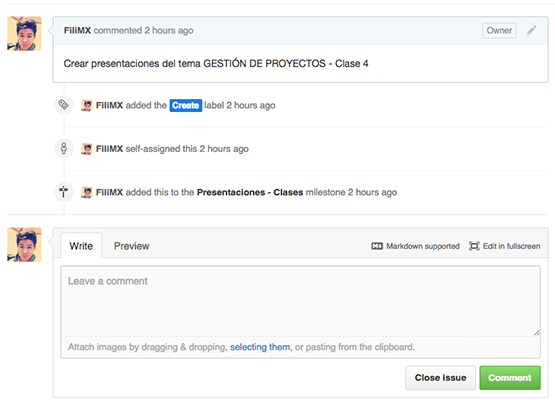Click the milestone signpost timeline icon

(64, 192)
